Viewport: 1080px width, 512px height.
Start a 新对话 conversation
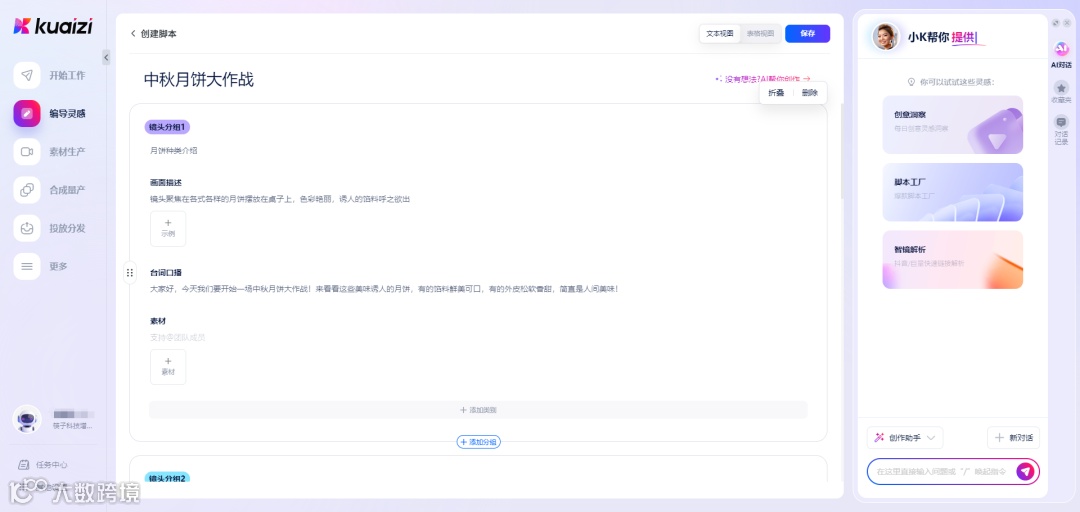point(1013,438)
